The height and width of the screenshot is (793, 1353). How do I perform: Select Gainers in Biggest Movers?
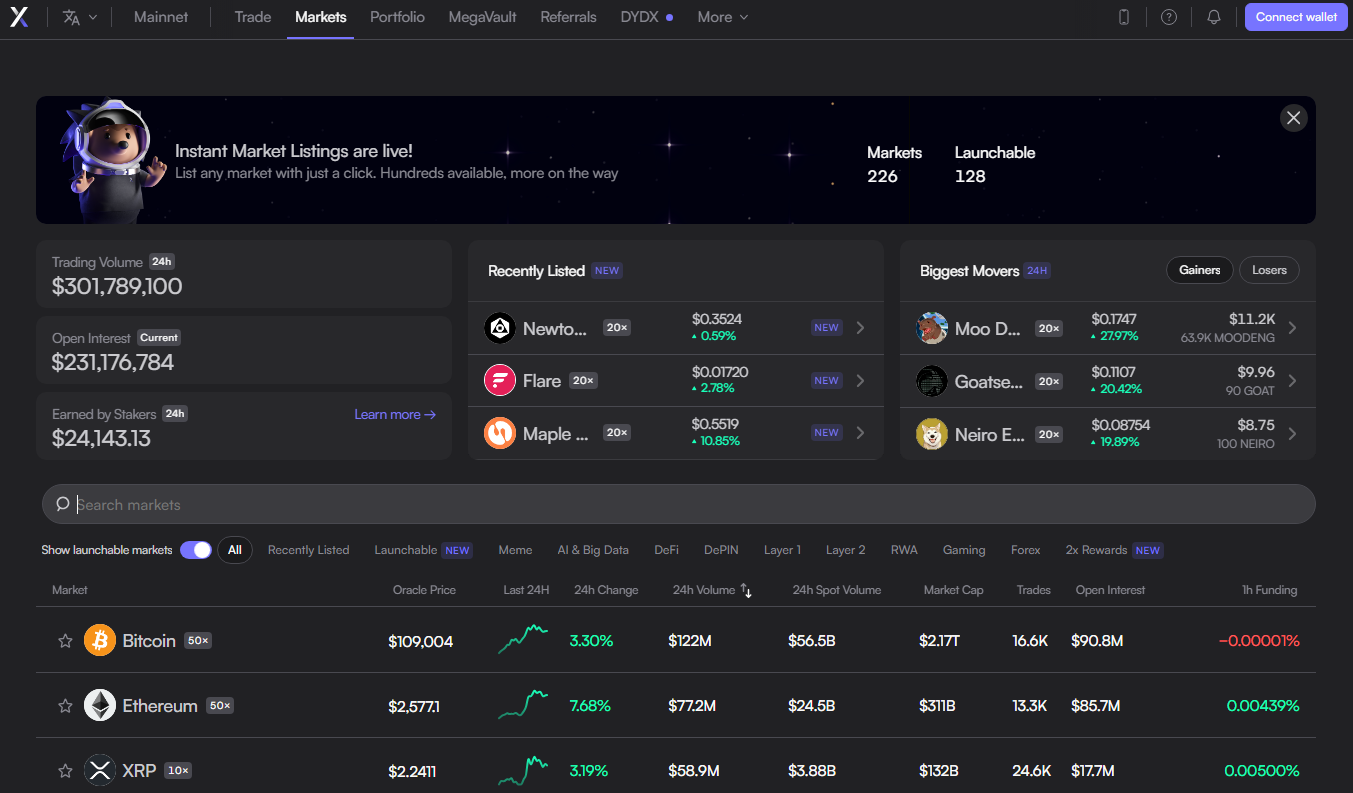(1200, 270)
